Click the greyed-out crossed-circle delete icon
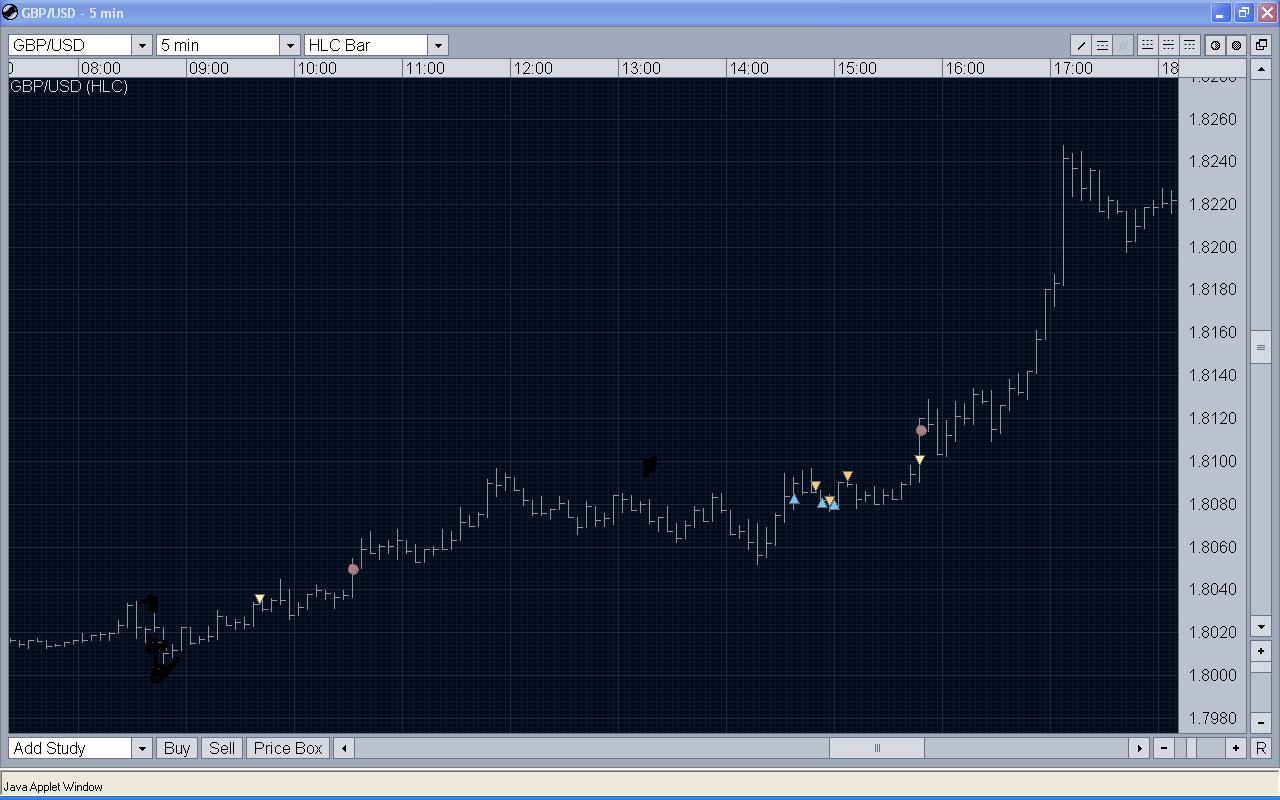 1123,45
